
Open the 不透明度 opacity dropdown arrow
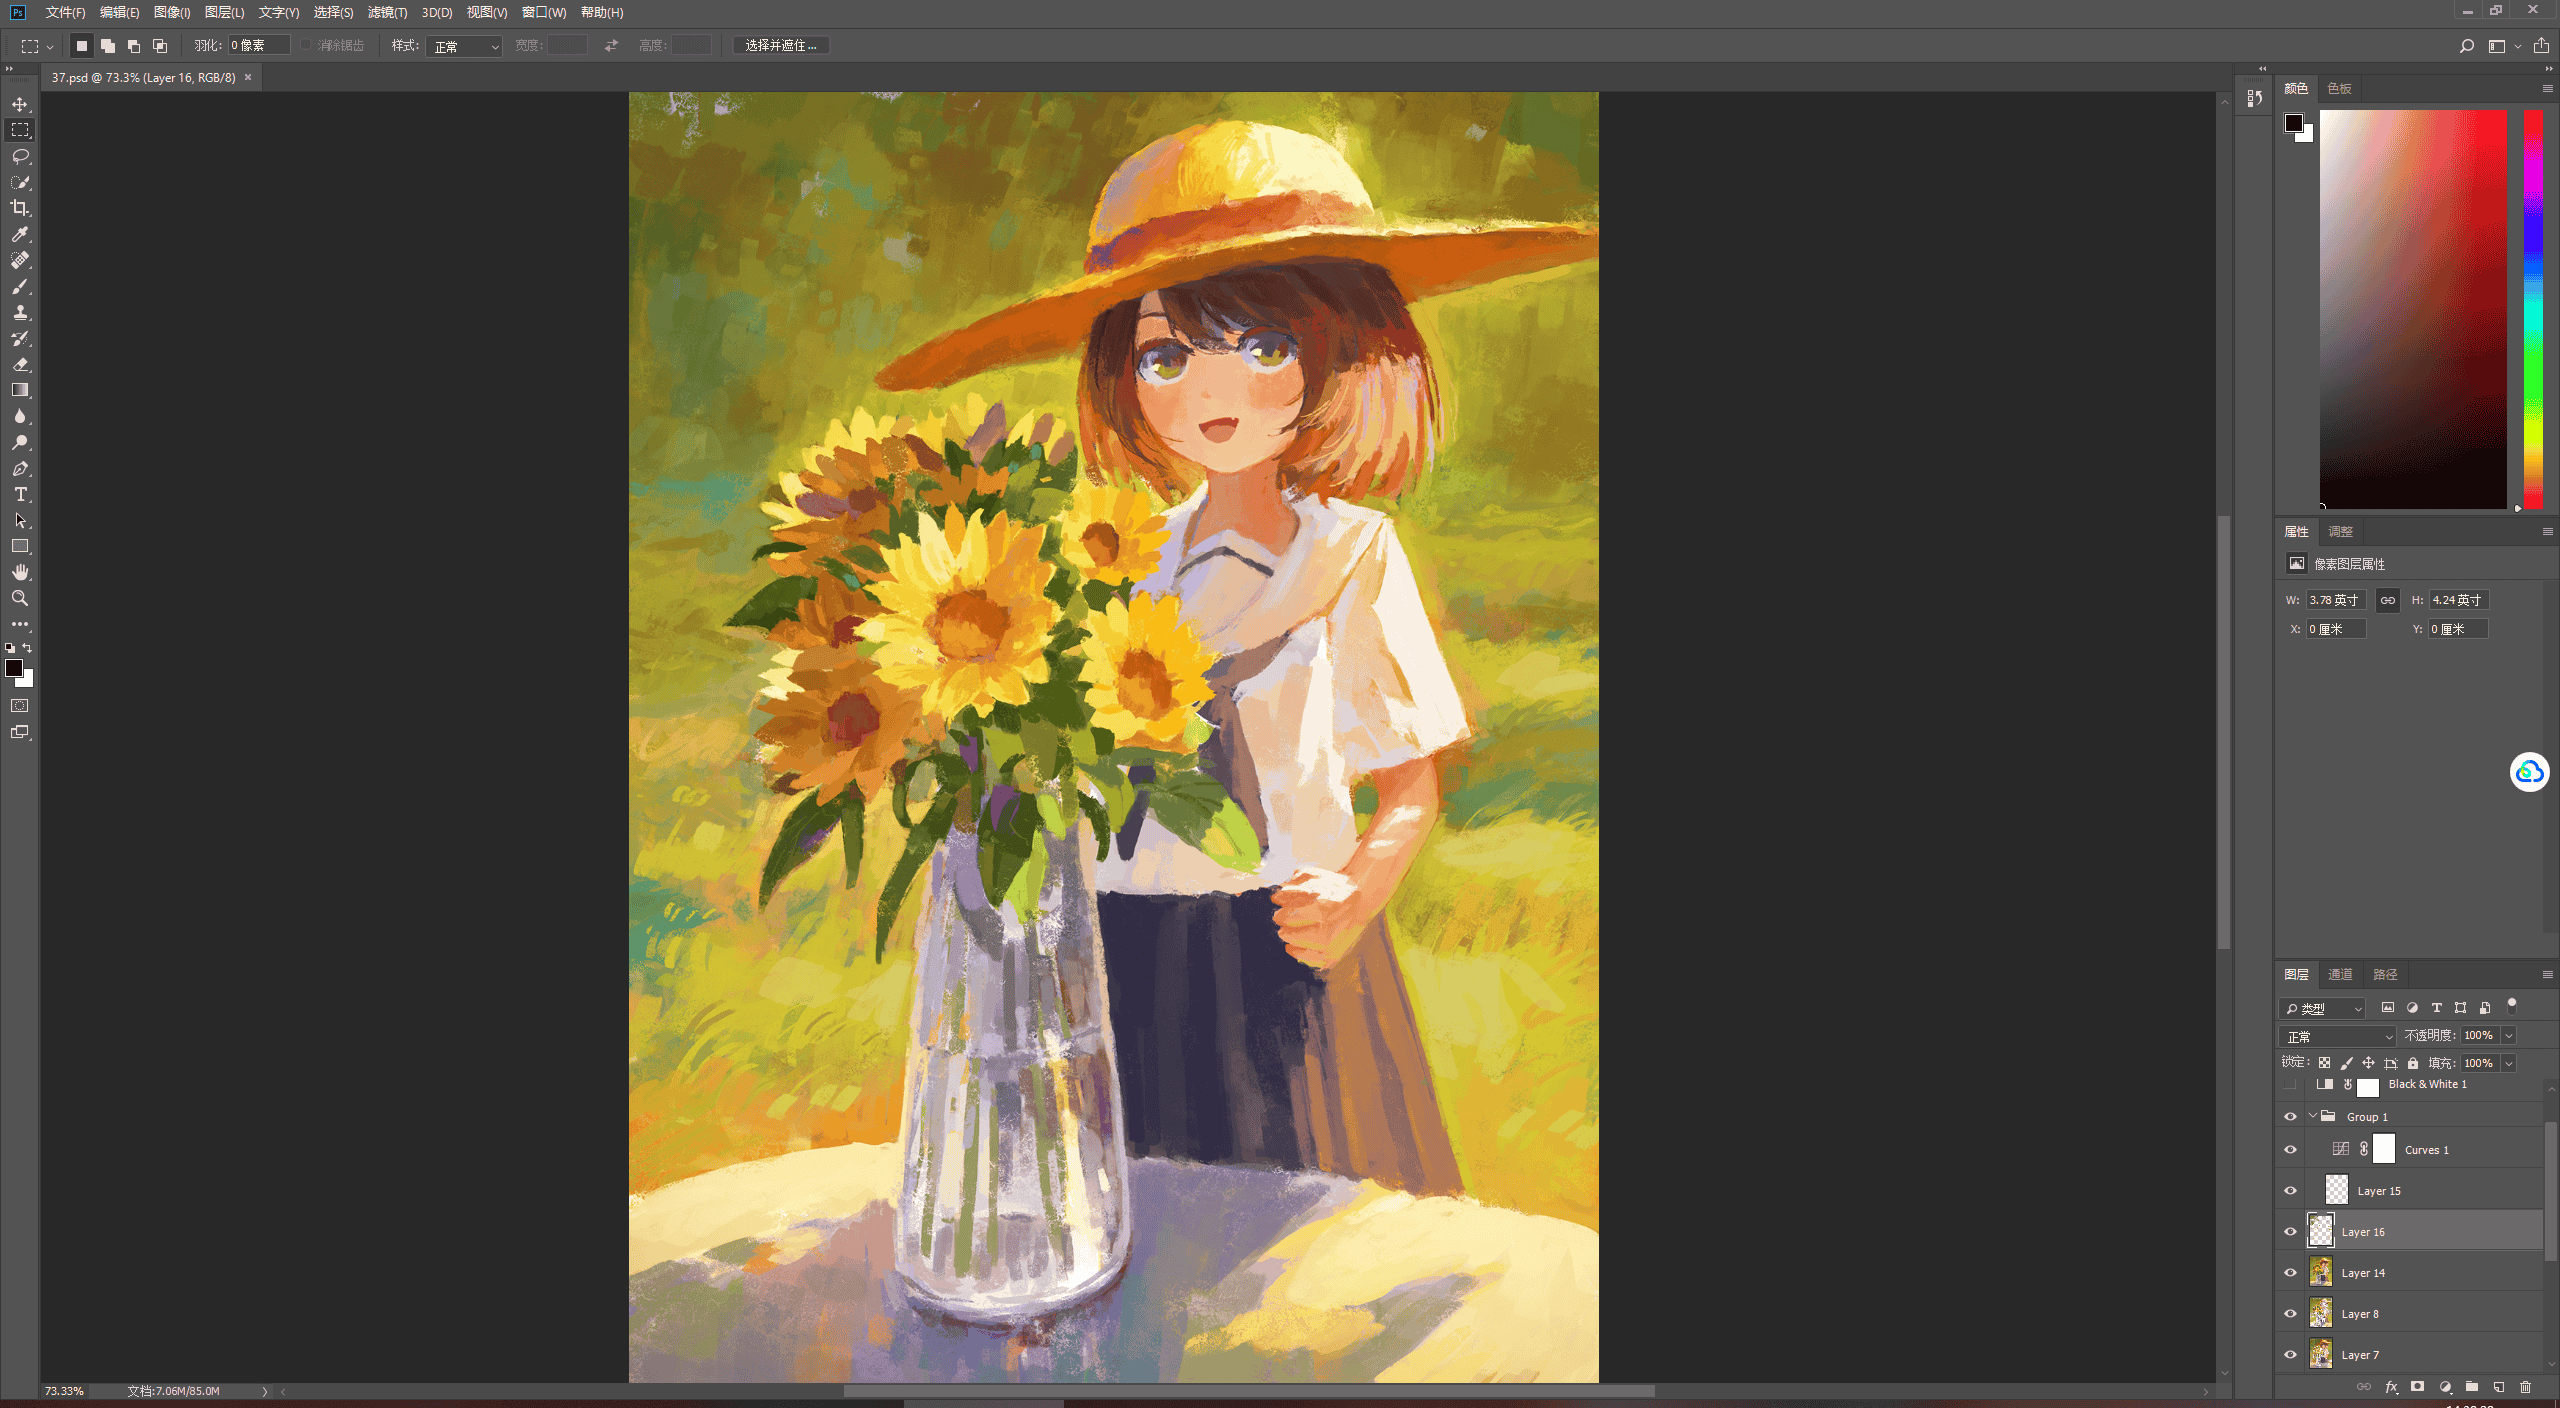click(x=2509, y=1036)
